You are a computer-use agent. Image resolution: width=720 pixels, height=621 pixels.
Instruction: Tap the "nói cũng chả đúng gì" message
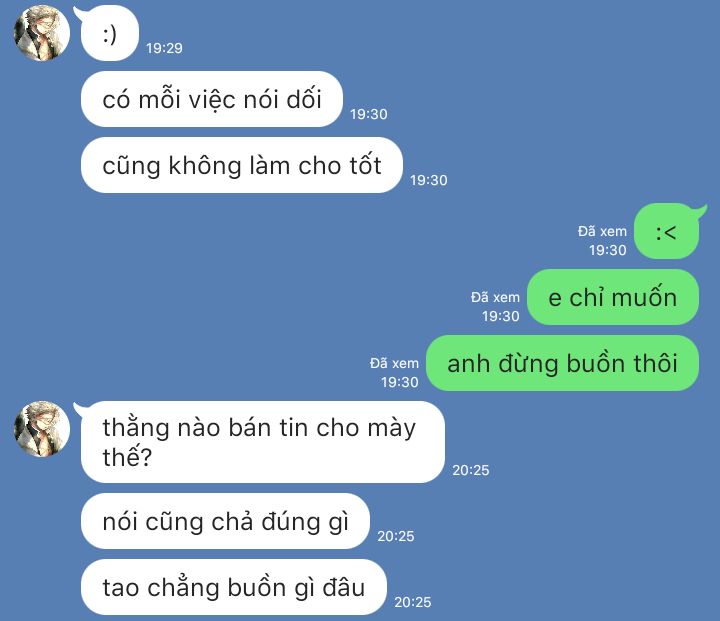click(225, 521)
